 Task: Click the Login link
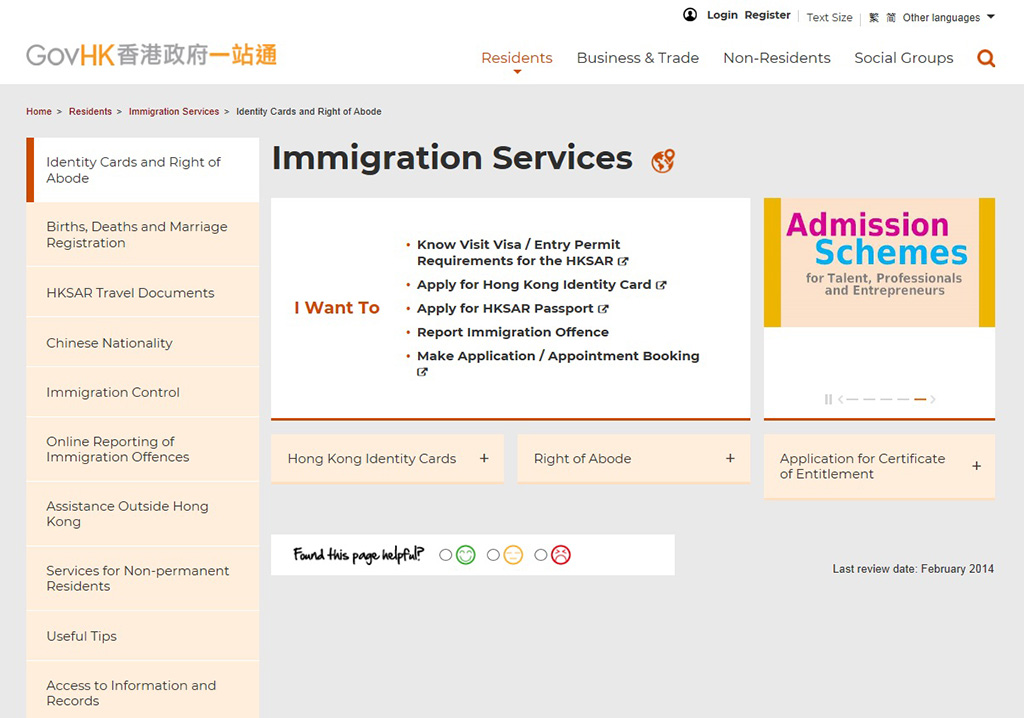(722, 15)
